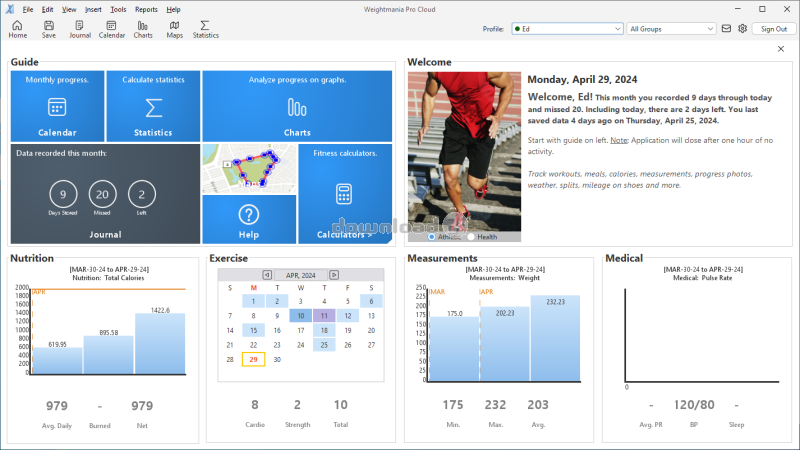Click the 175.0 weight bar
The image size is (800, 450).
454,348
